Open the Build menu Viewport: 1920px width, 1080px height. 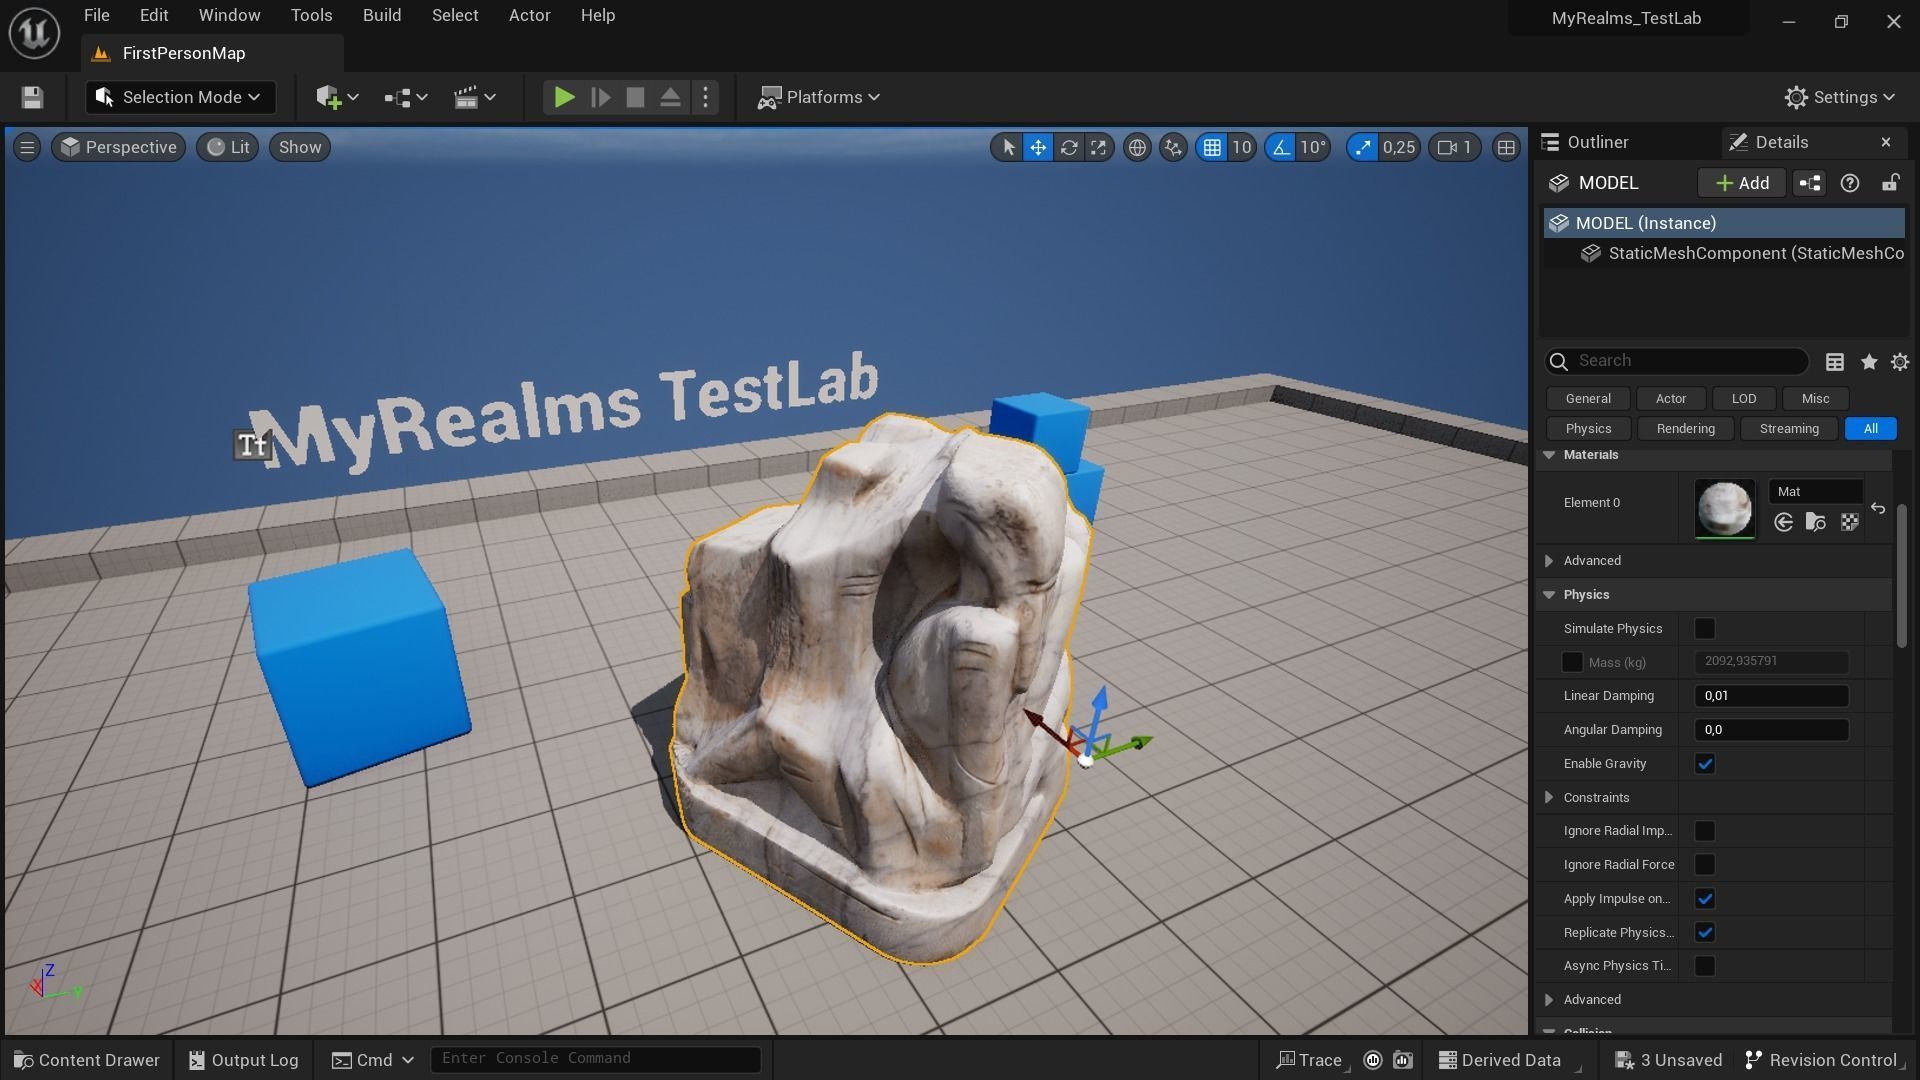pos(382,15)
